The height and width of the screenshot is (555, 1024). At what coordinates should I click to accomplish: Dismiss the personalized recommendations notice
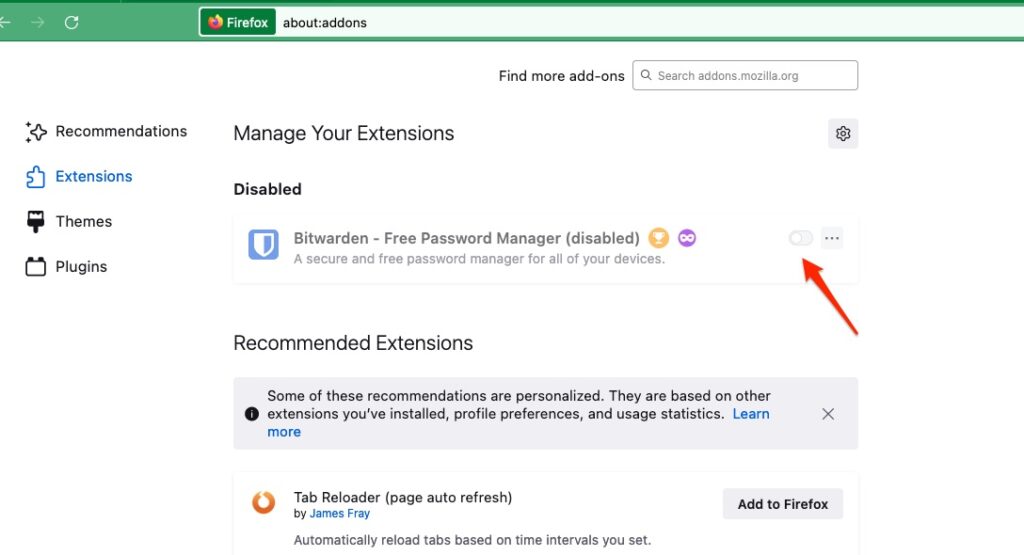[x=828, y=414]
